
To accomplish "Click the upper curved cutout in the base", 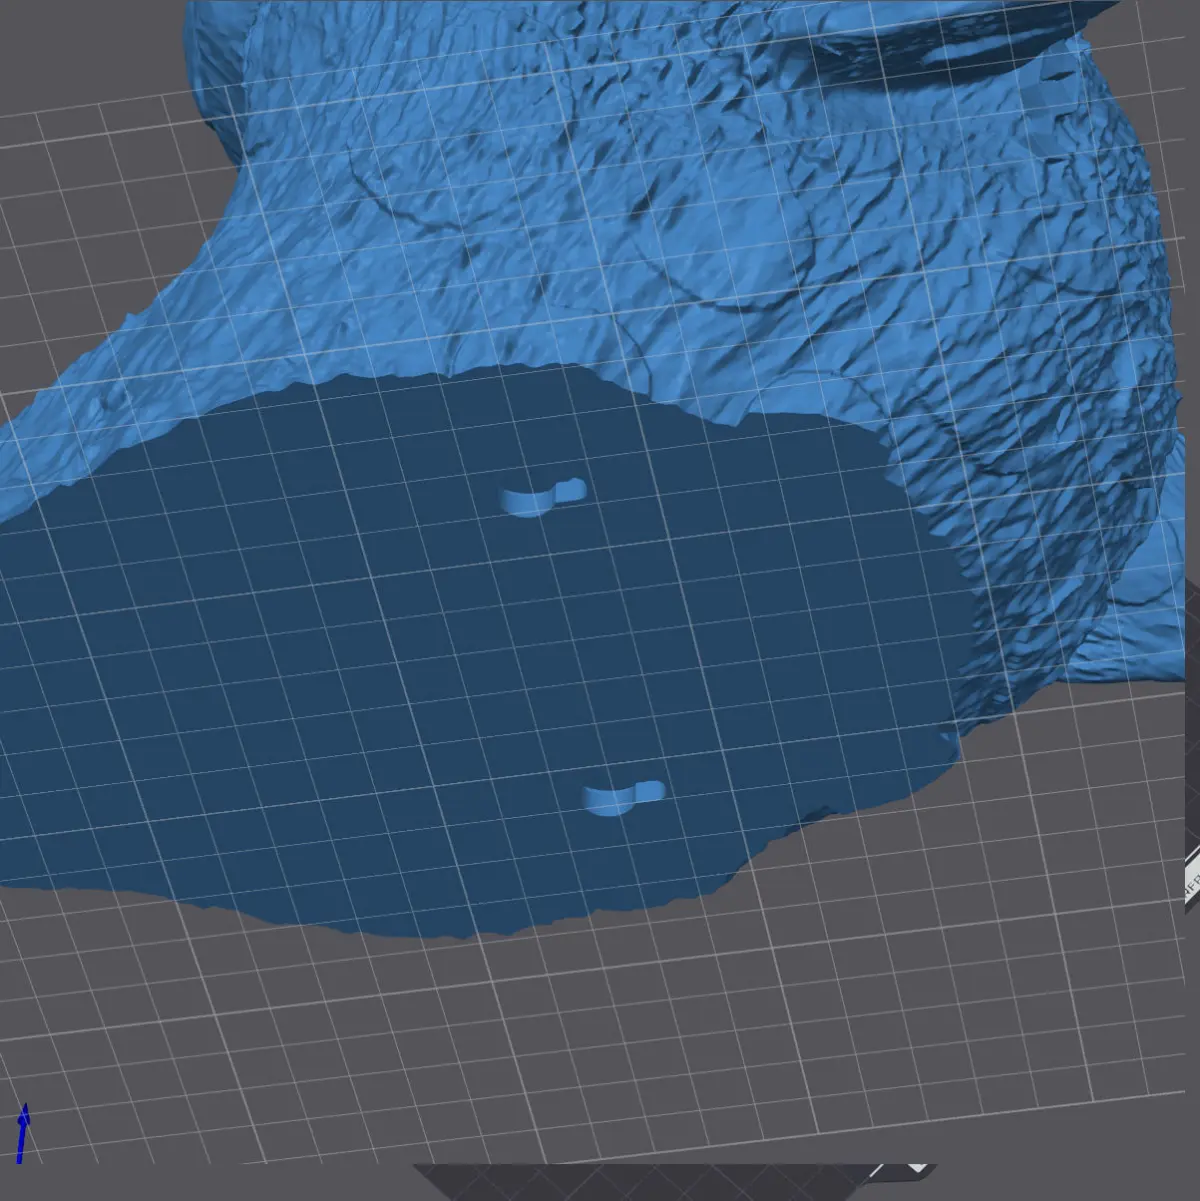I will [543, 496].
